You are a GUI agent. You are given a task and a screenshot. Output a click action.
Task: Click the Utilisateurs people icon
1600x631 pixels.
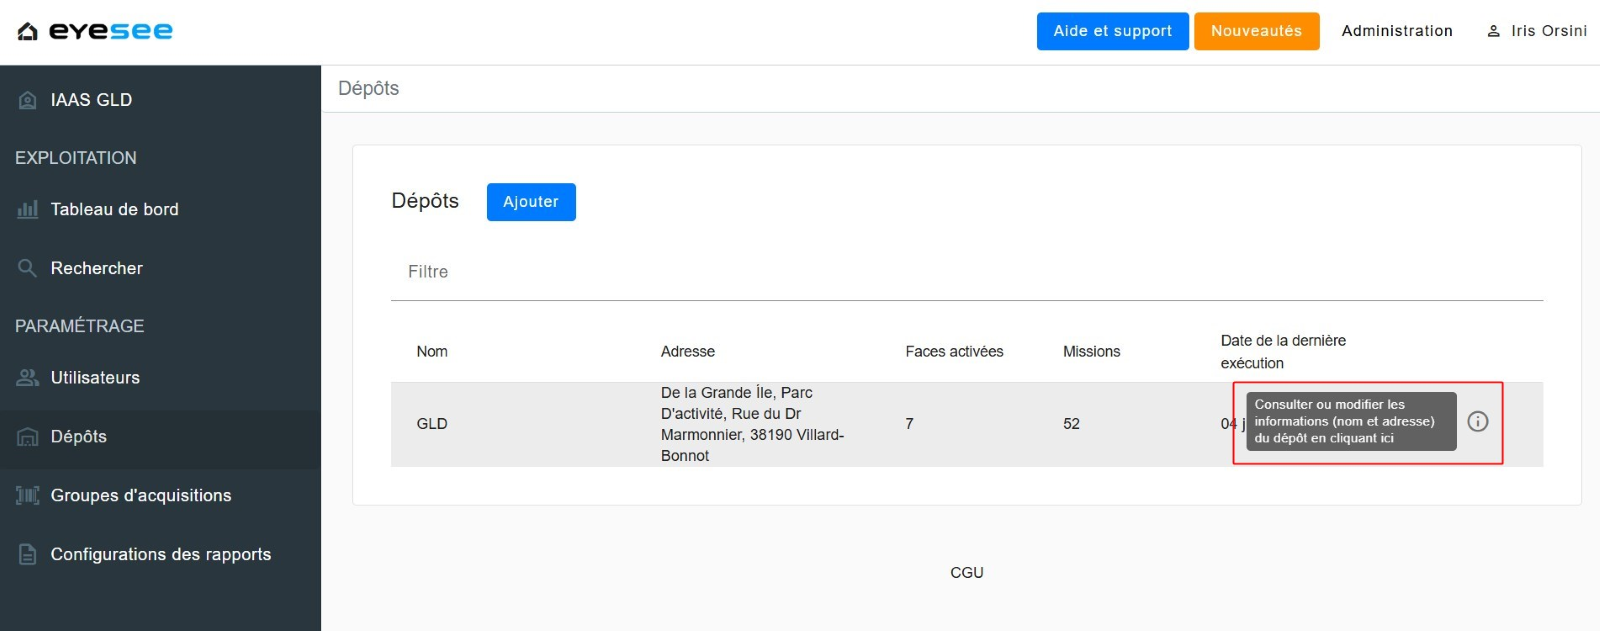(28, 378)
